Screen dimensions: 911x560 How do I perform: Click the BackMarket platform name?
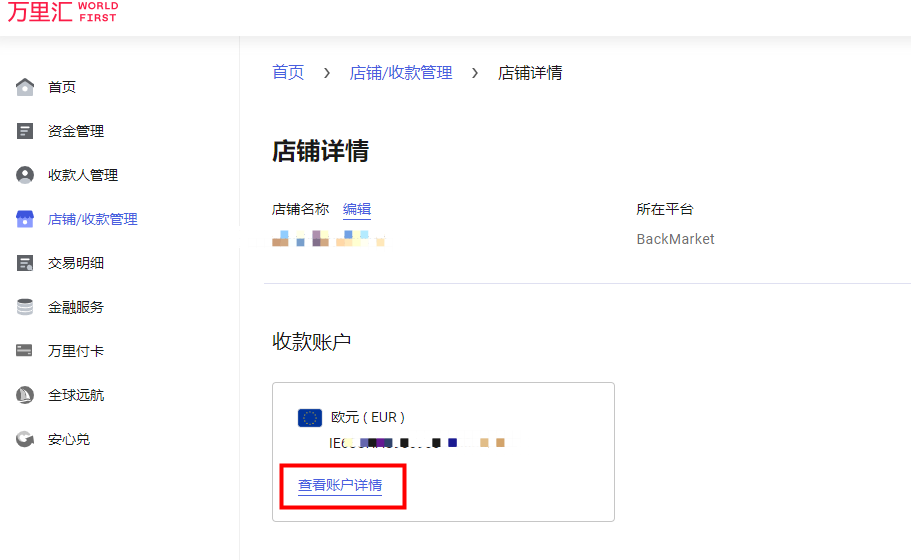tap(676, 239)
